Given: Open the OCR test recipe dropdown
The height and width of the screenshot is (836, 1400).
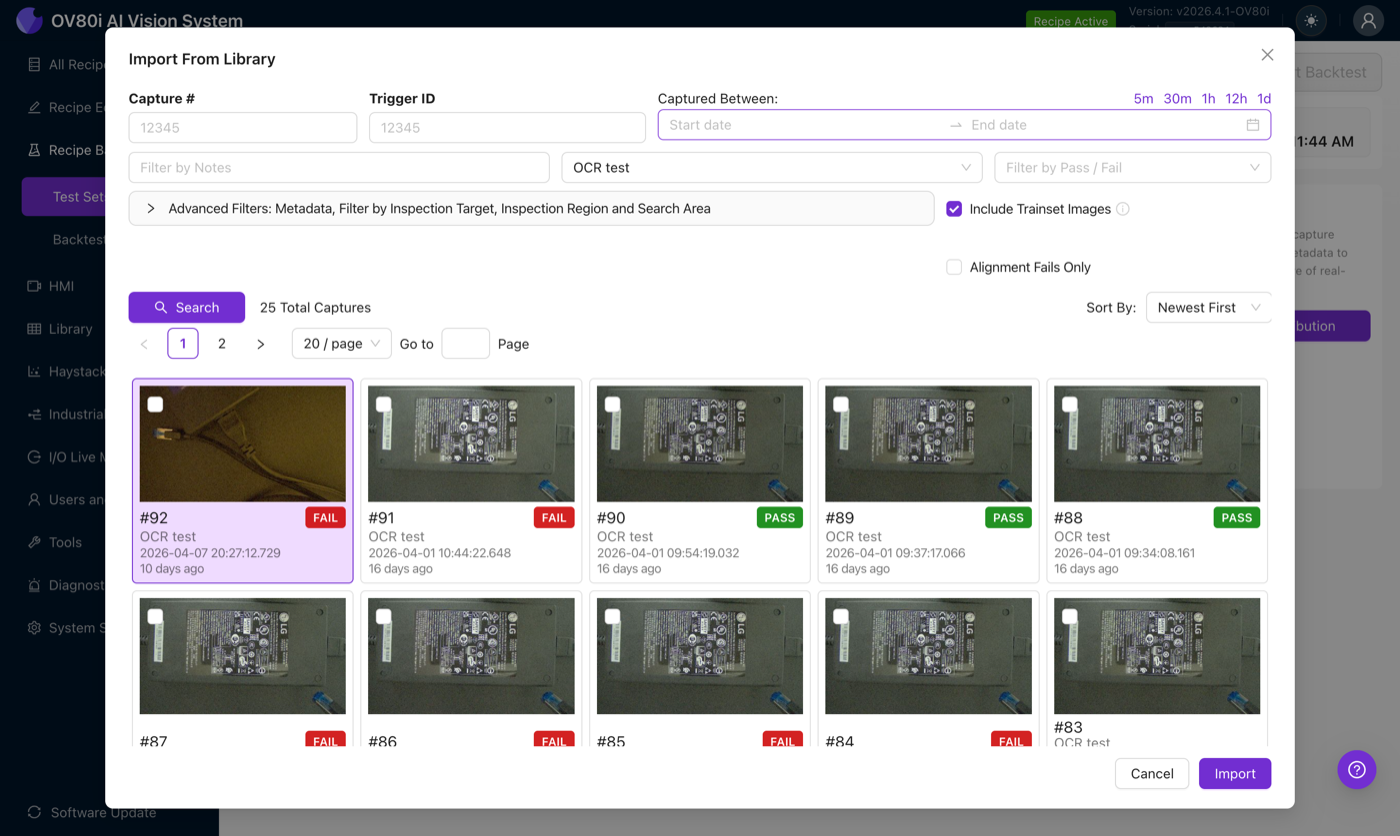Looking at the screenshot, I should [x=771, y=168].
